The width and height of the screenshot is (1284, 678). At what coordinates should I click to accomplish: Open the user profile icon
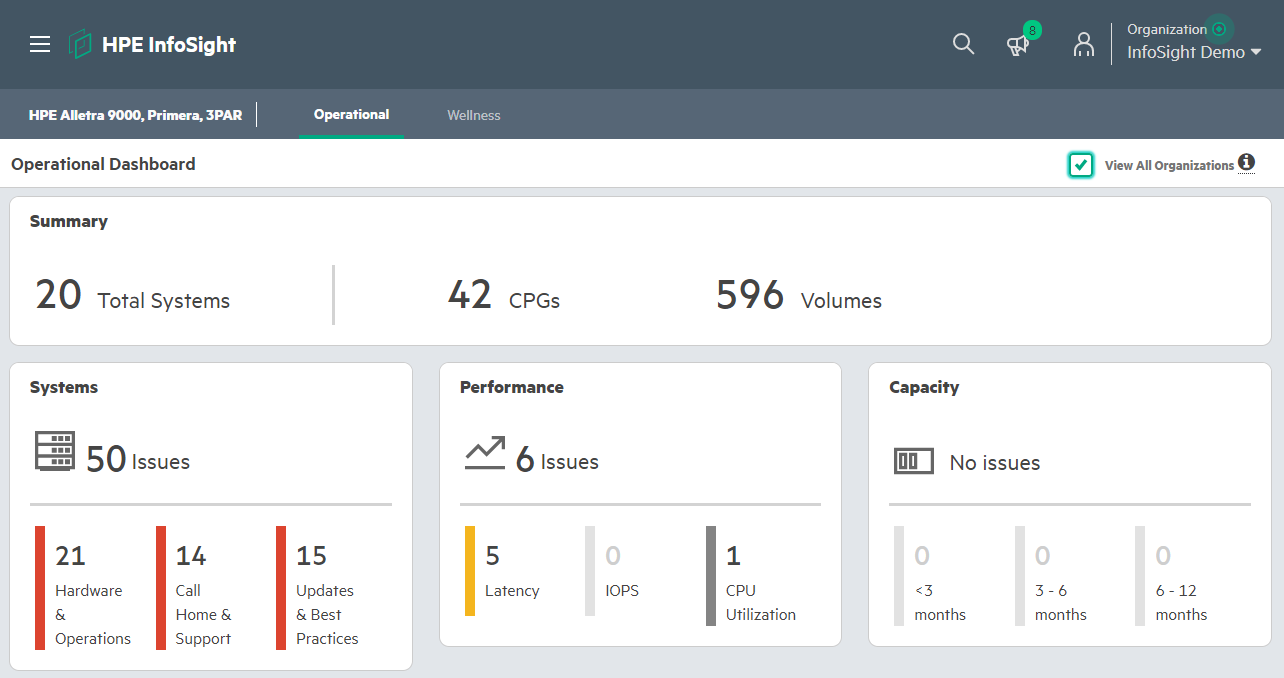tap(1084, 44)
